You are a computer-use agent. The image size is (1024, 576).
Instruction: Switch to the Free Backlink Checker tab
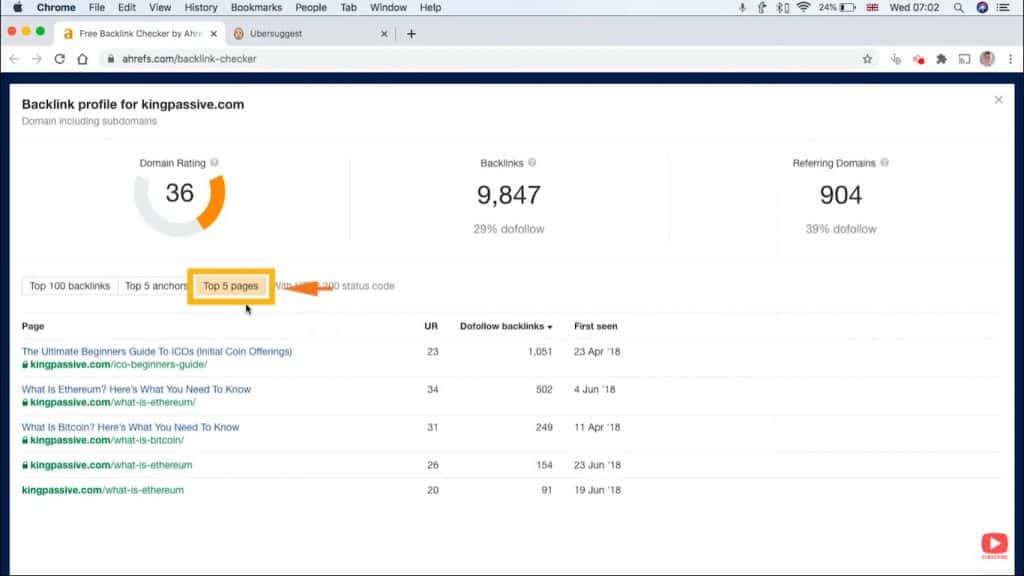tap(140, 33)
